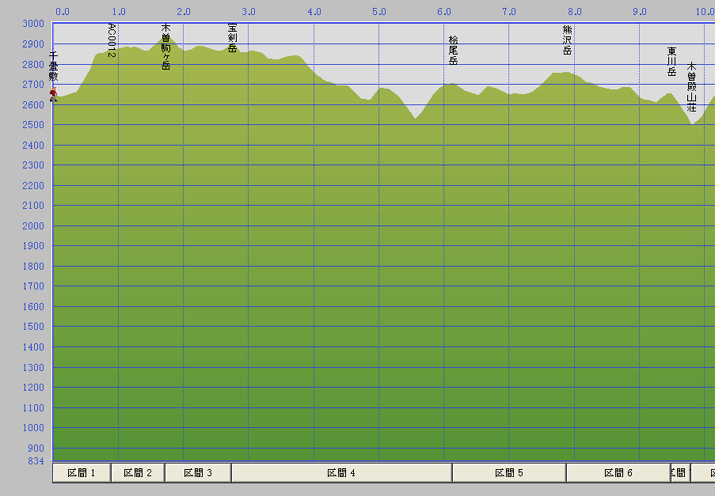Click the 5.0 distance tick on top axis
Viewport: 715px width, 496px height.
pos(380,12)
